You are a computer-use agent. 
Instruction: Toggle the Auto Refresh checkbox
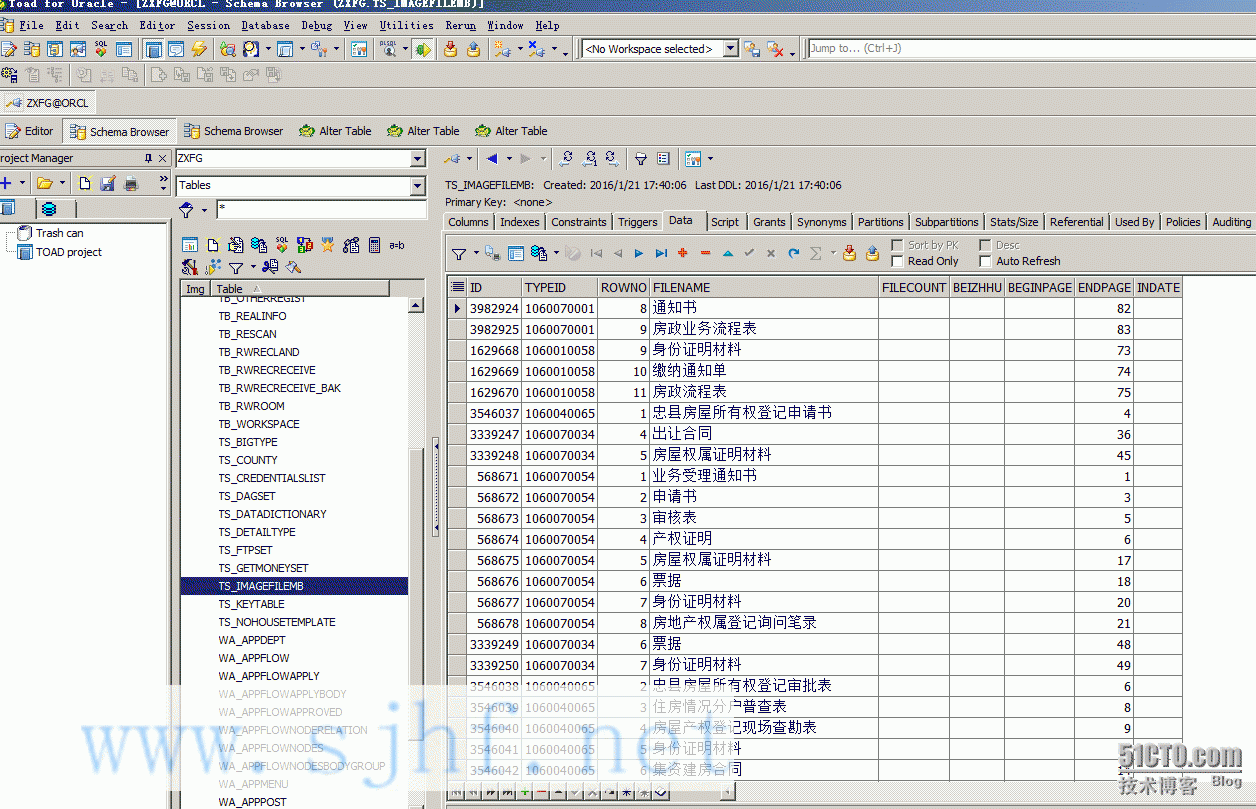click(x=985, y=261)
